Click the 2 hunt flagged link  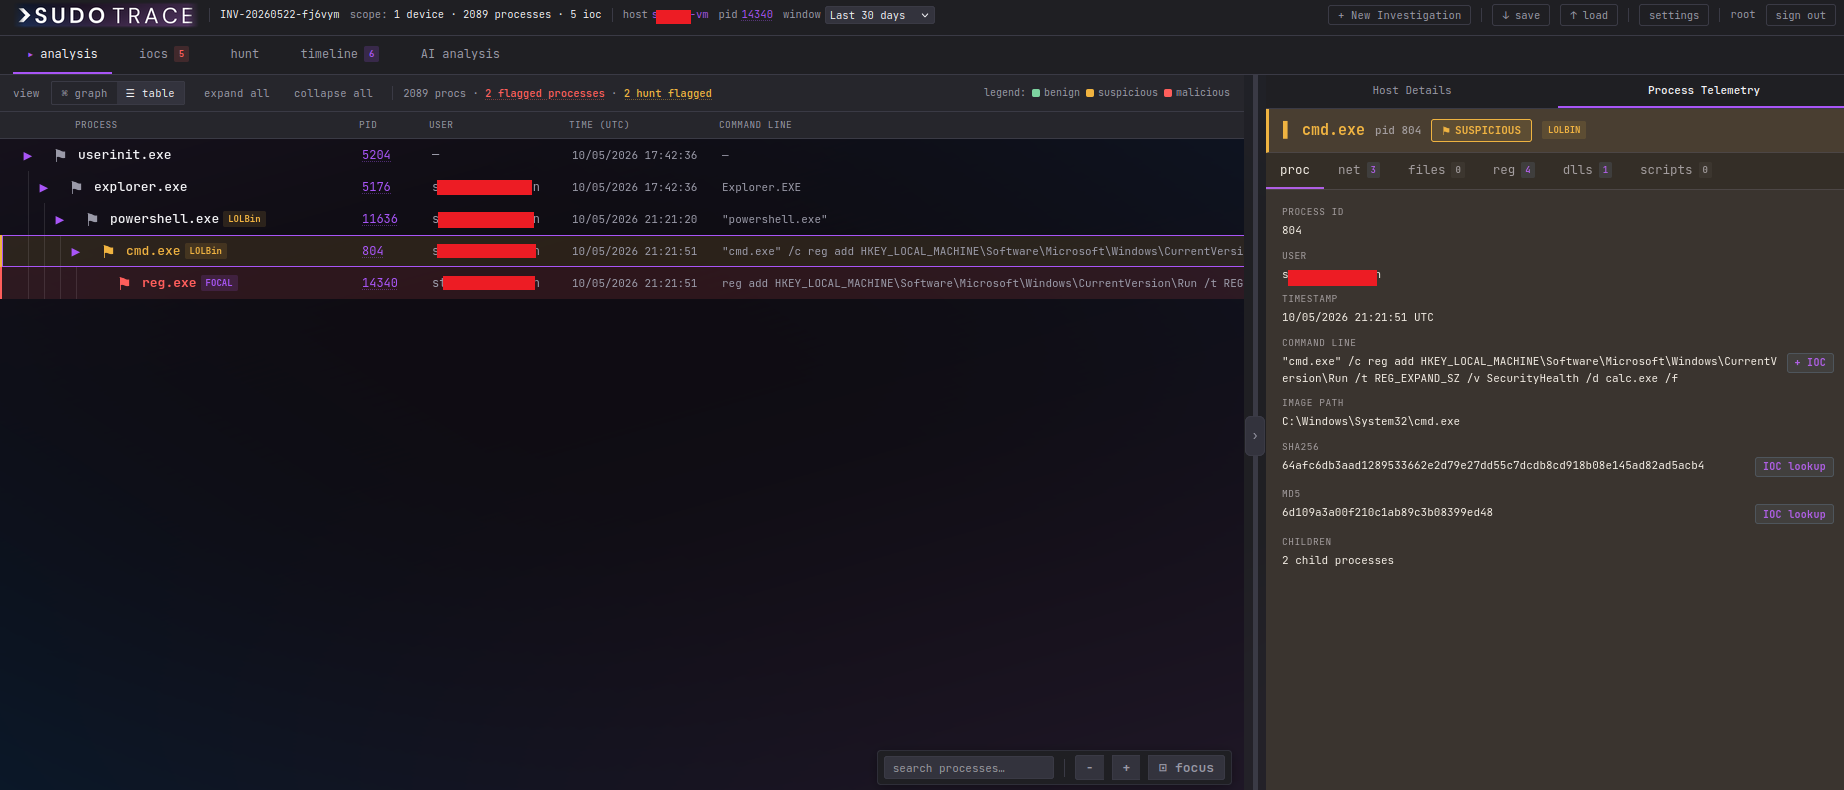tap(668, 93)
